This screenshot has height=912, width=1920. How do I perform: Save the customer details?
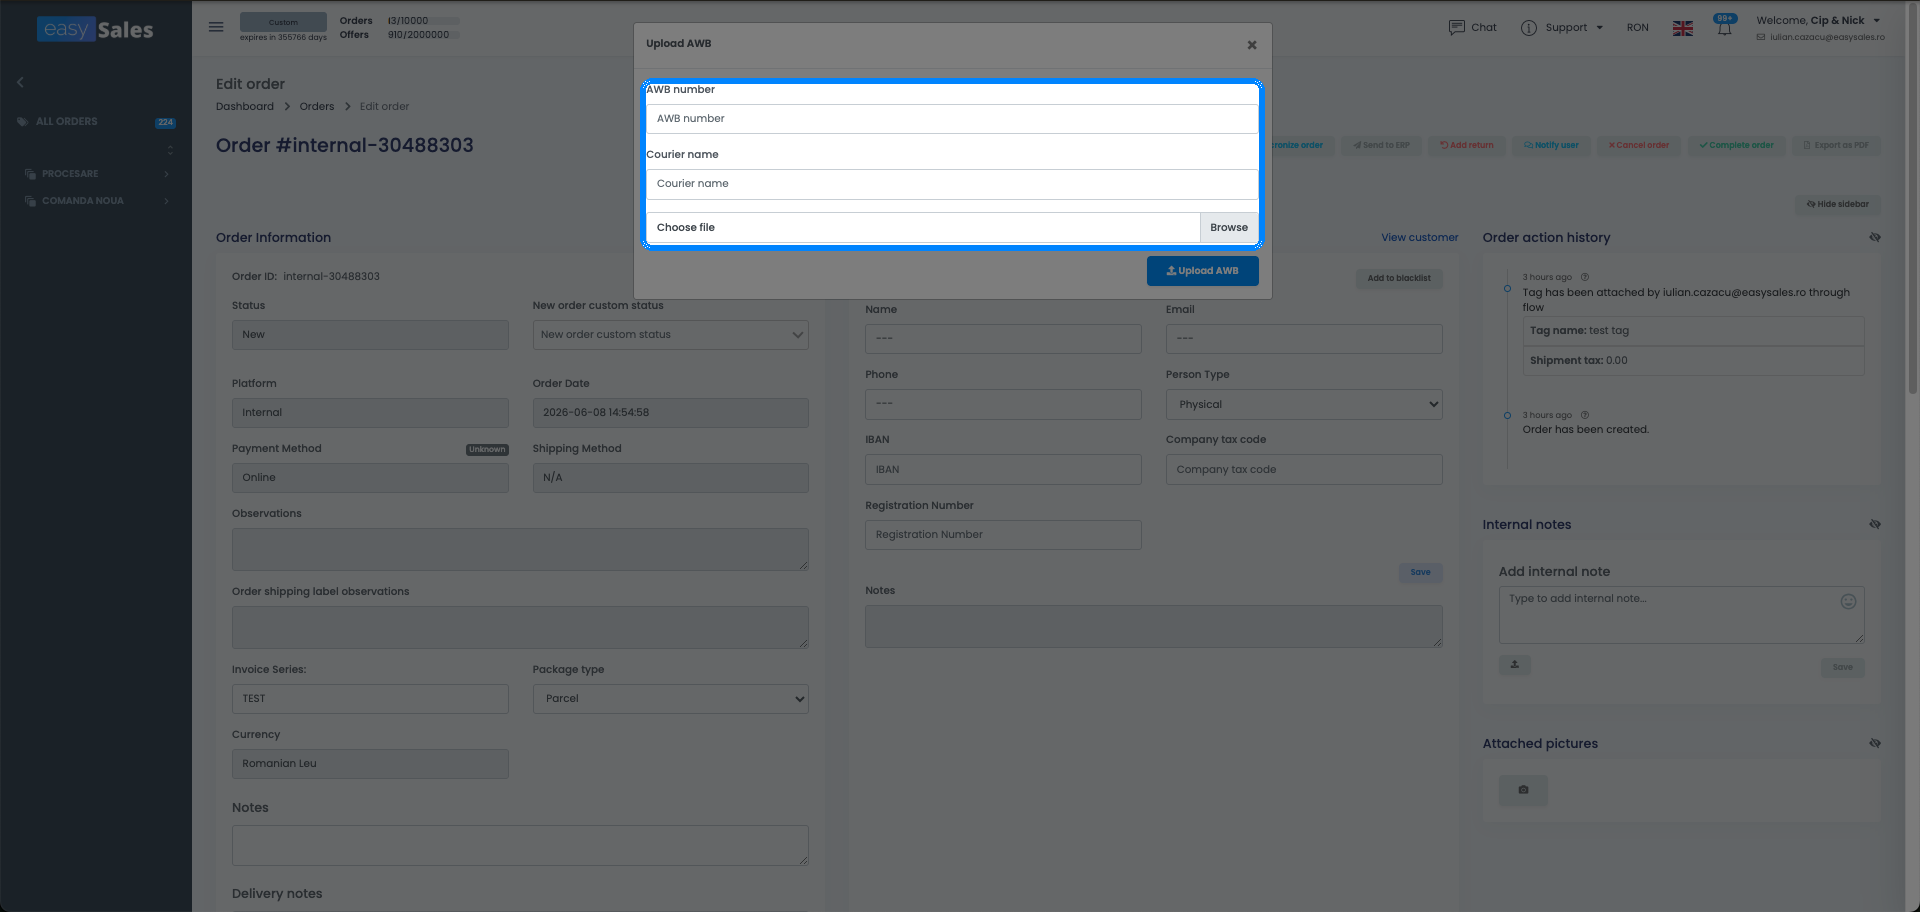pyautogui.click(x=1420, y=573)
